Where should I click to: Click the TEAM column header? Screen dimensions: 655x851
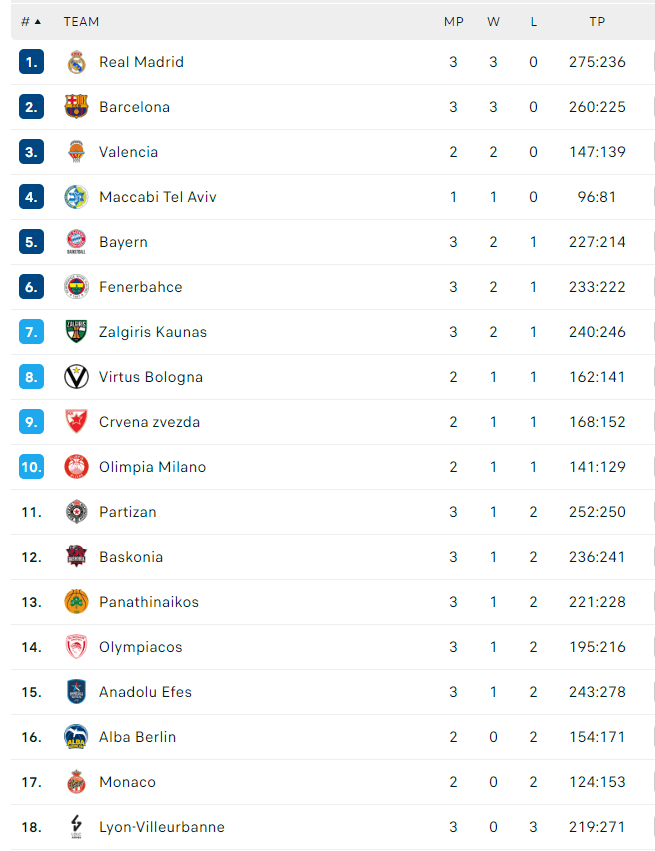pyautogui.click(x=81, y=21)
